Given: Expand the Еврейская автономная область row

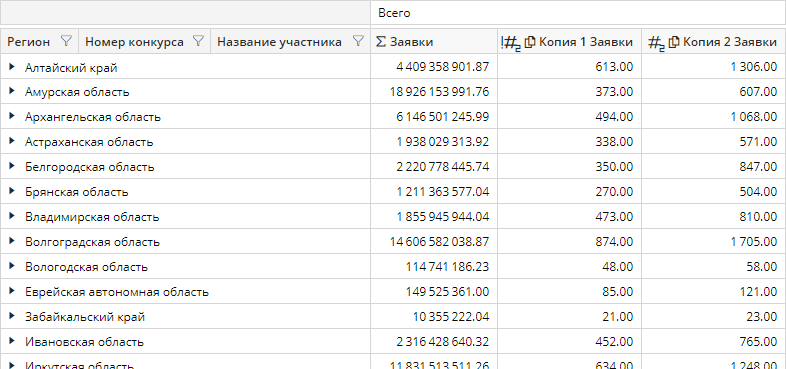Looking at the screenshot, I should pos(12,291).
